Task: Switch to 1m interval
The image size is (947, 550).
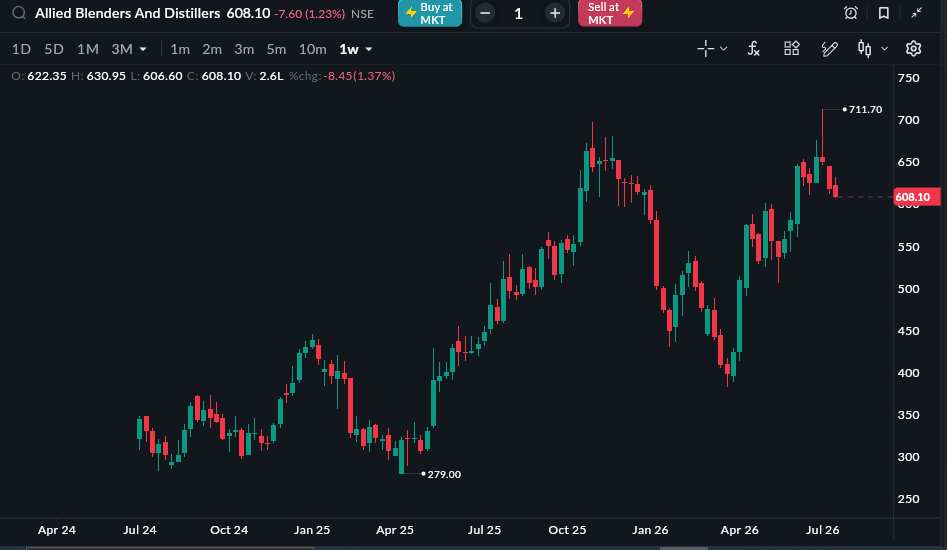Action: click(x=180, y=49)
